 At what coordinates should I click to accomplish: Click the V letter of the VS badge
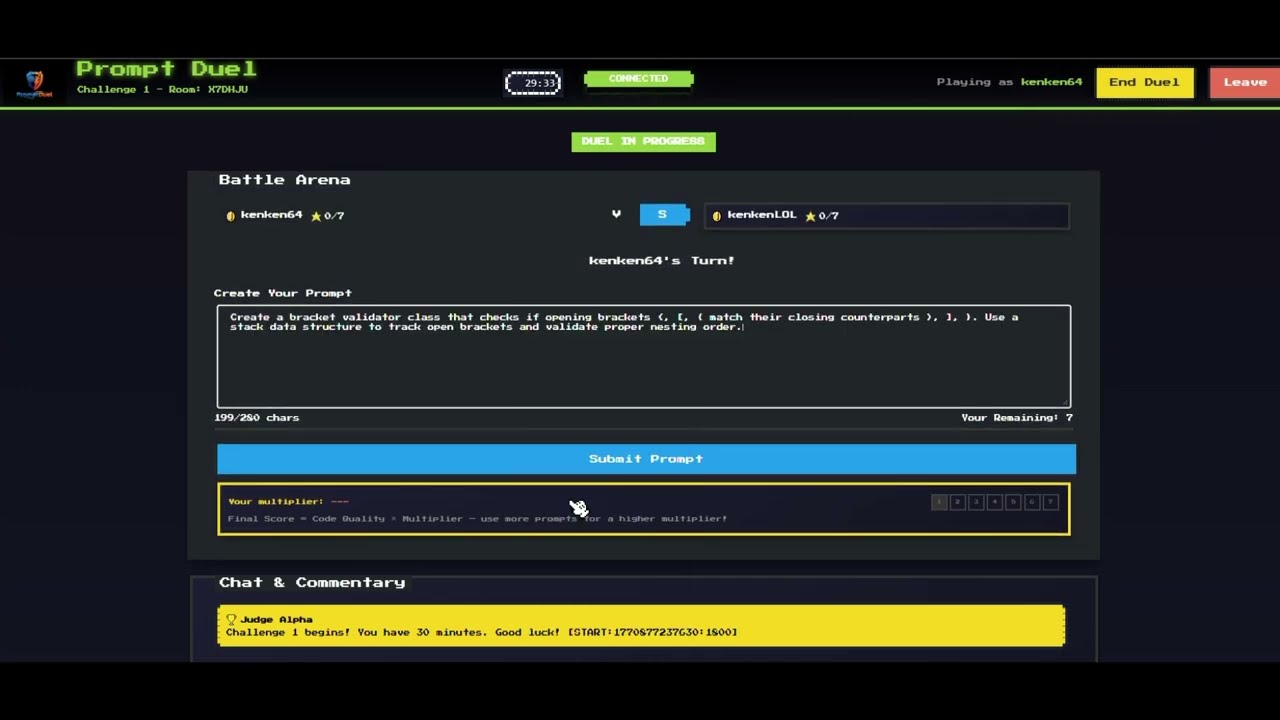click(616, 214)
